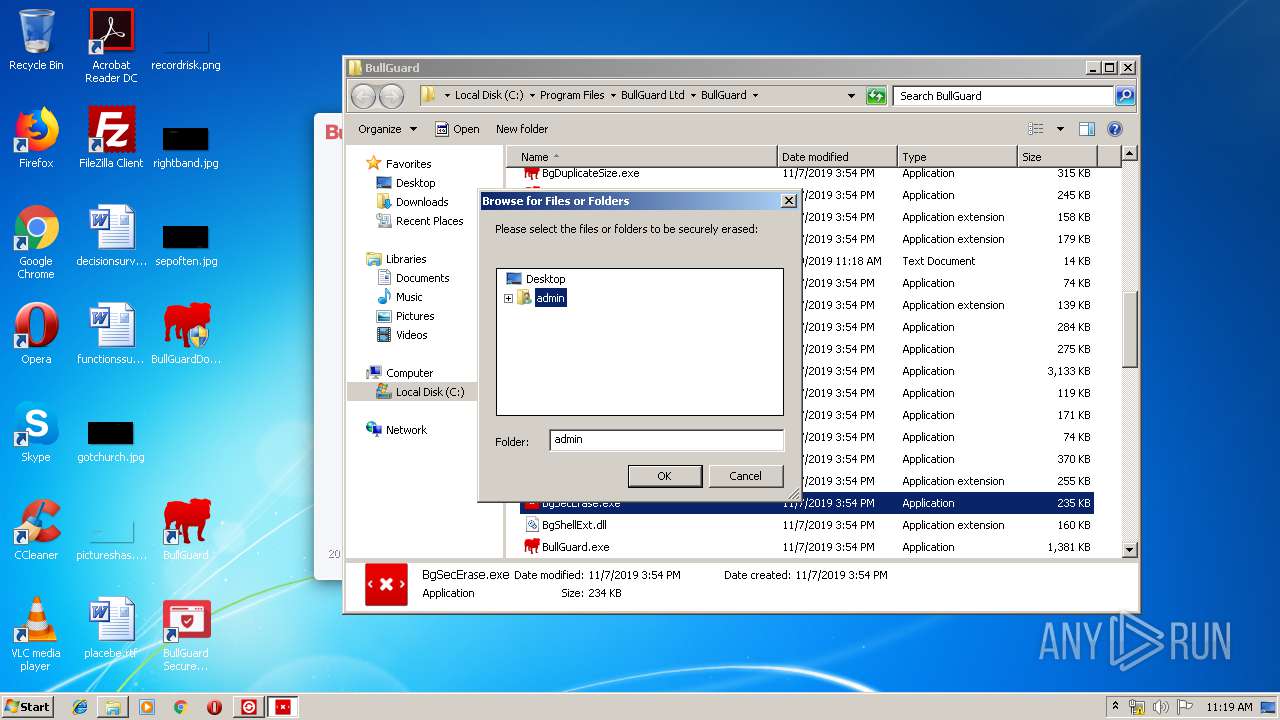Open BullGuard Secure browser shortcut
This screenshot has width=1280, height=720.
coord(186,634)
